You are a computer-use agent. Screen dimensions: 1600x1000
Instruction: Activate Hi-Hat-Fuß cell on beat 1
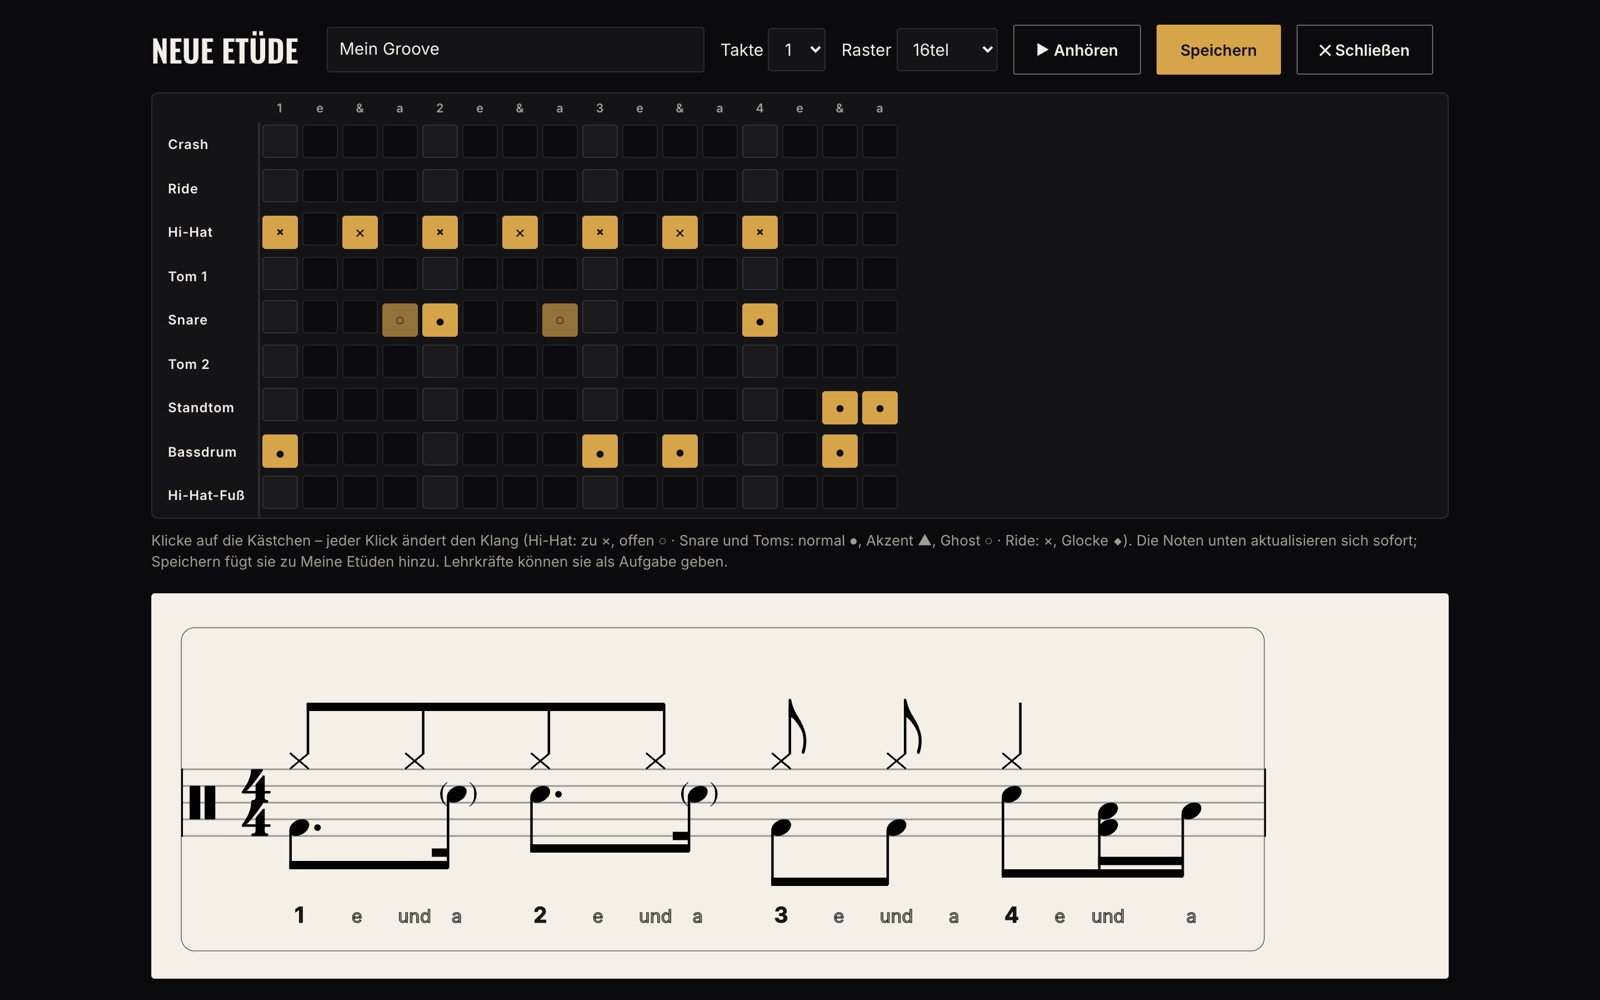coord(280,493)
